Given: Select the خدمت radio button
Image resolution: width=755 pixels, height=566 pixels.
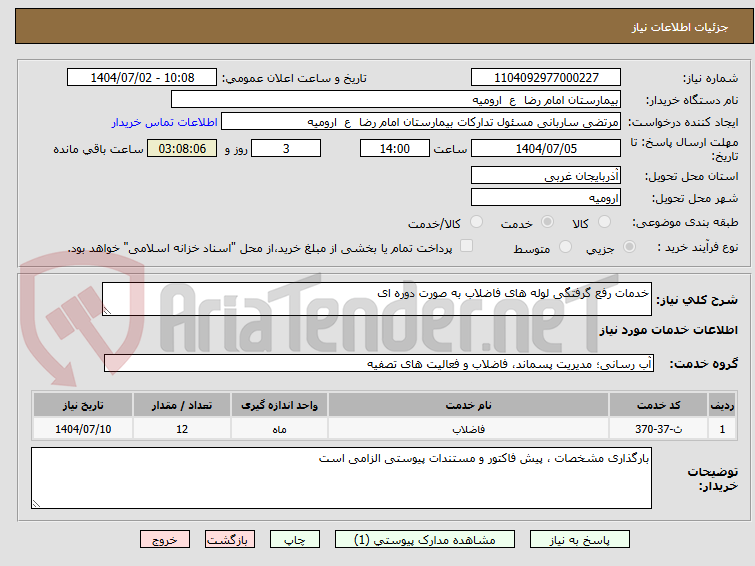Looking at the screenshot, I should coord(547,222).
